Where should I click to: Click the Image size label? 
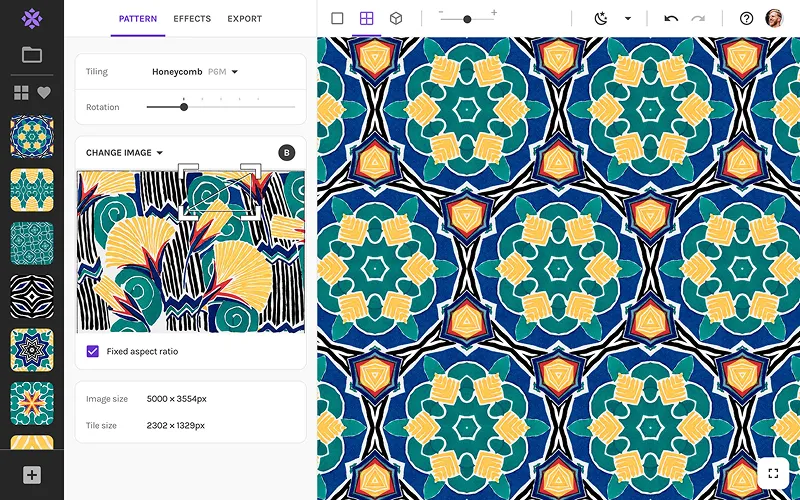point(107,399)
